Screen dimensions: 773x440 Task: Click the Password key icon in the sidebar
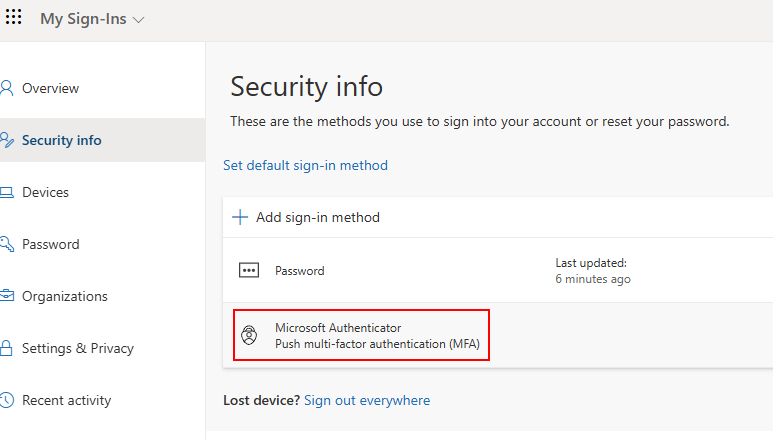coord(7,244)
